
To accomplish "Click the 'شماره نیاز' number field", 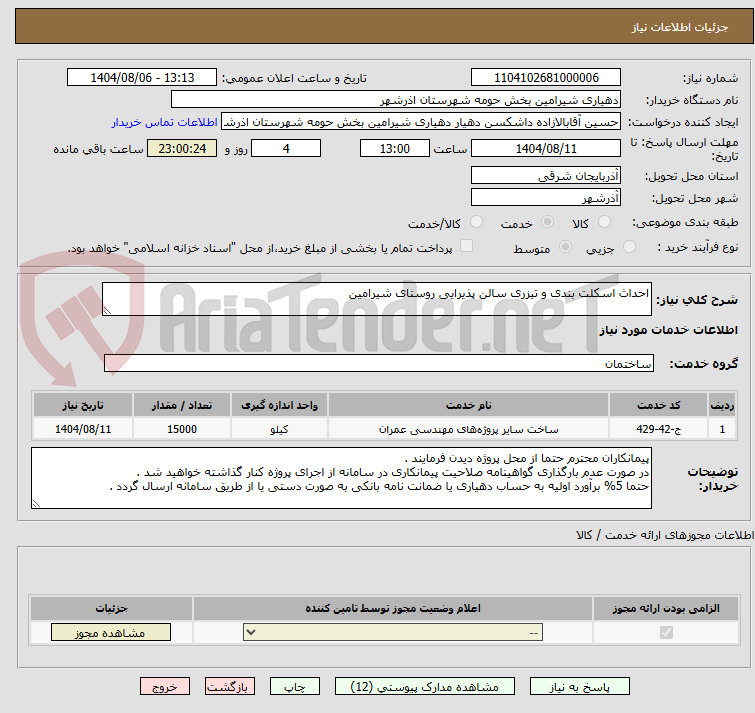I will pyautogui.click(x=545, y=78).
